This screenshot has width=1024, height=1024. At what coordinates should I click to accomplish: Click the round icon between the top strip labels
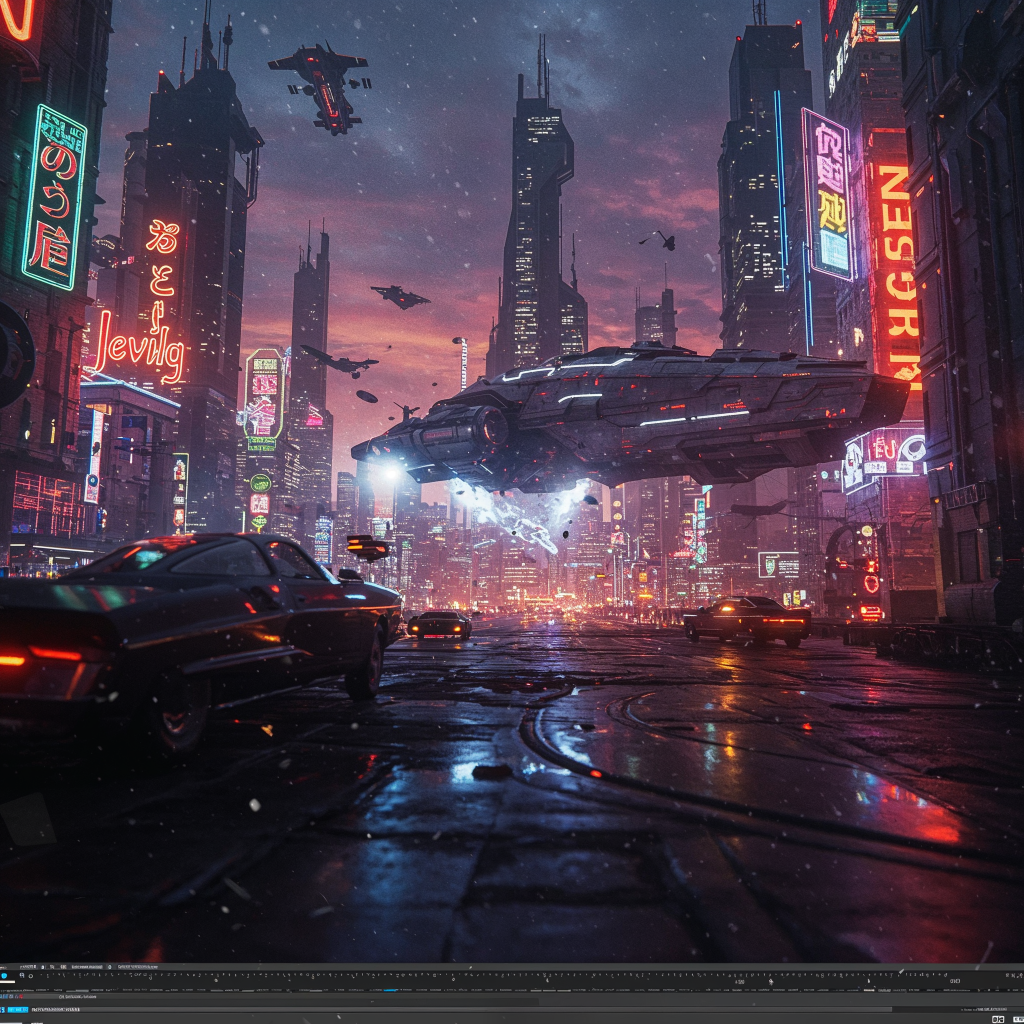(x=109, y=967)
